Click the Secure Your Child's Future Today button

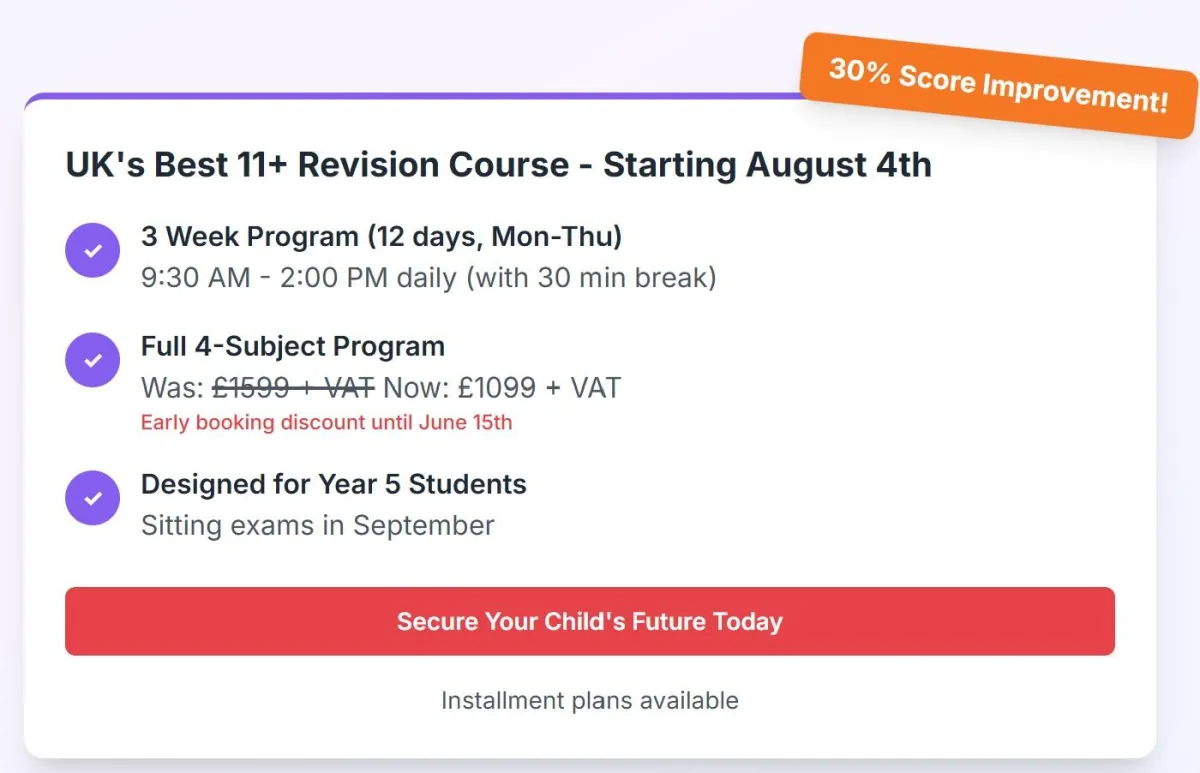coord(590,621)
